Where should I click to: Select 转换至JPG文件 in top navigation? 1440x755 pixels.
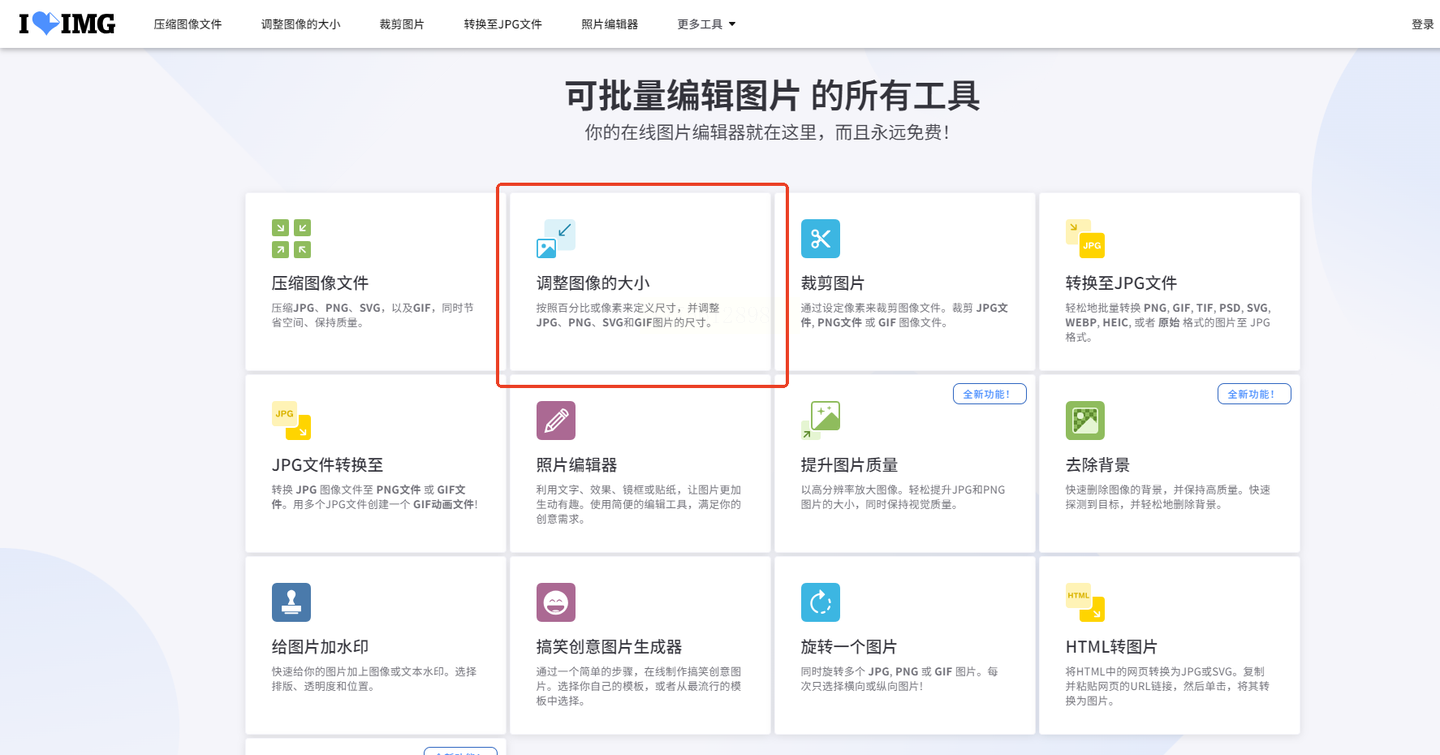tap(503, 24)
